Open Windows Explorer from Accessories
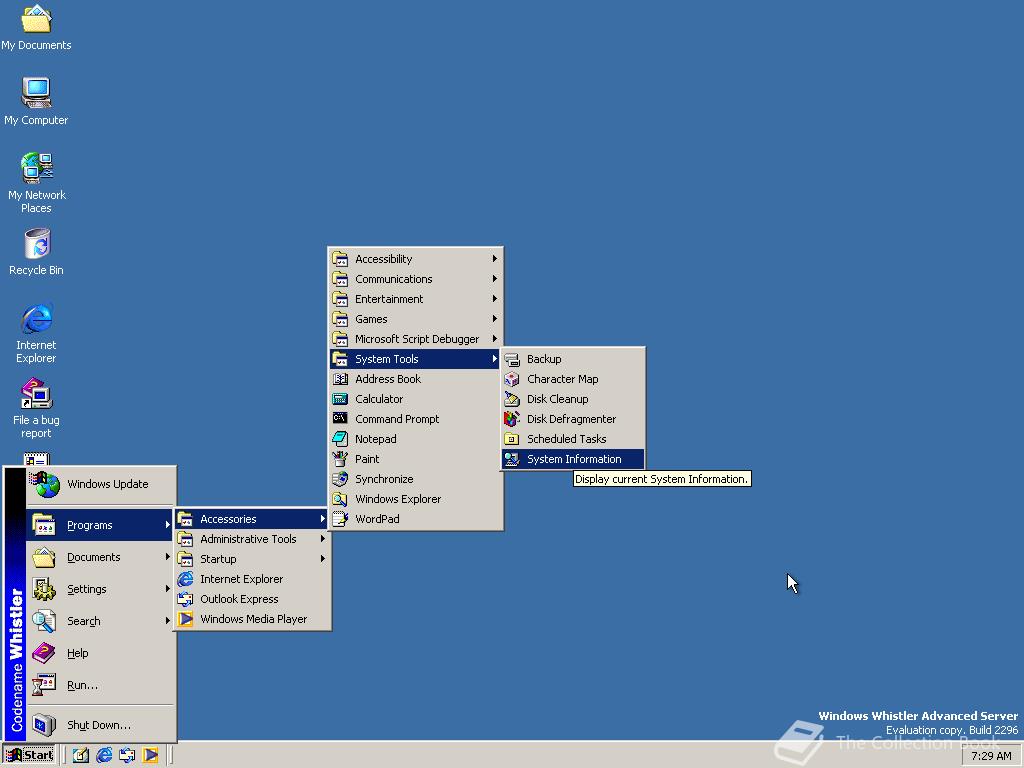 [x=416, y=499]
